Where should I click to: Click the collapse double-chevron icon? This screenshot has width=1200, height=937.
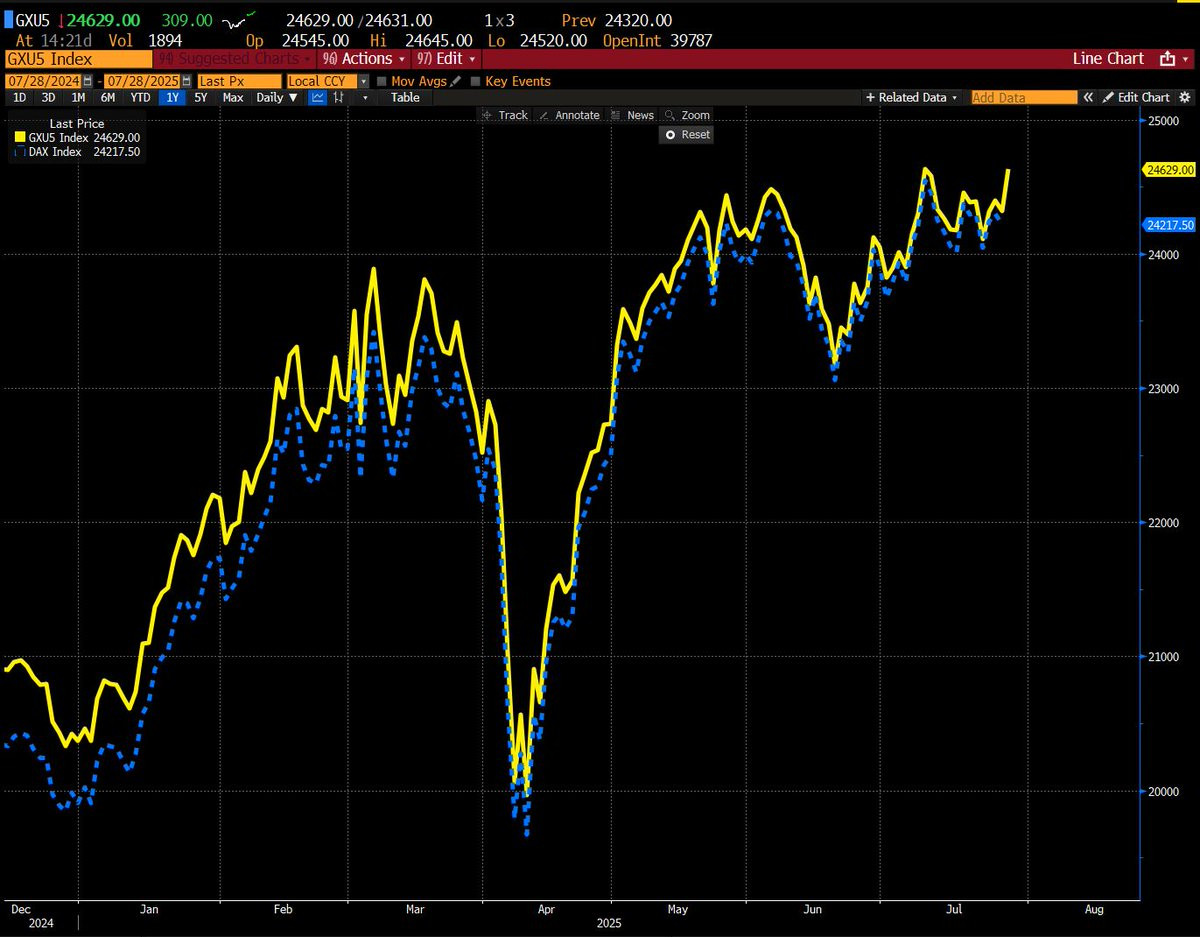pyautogui.click(x=1088, y=97)
